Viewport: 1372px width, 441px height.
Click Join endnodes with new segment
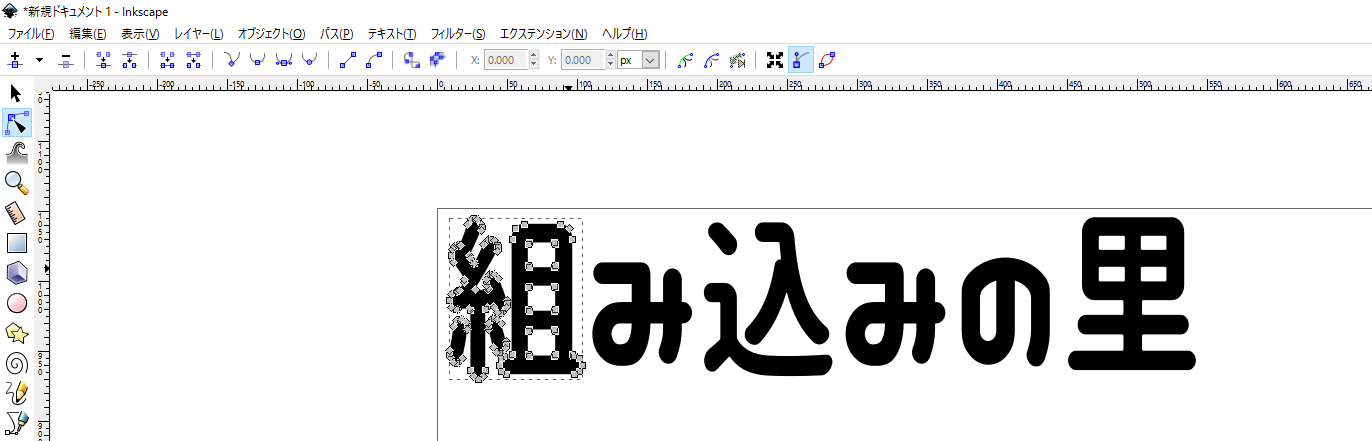[167, 60]
